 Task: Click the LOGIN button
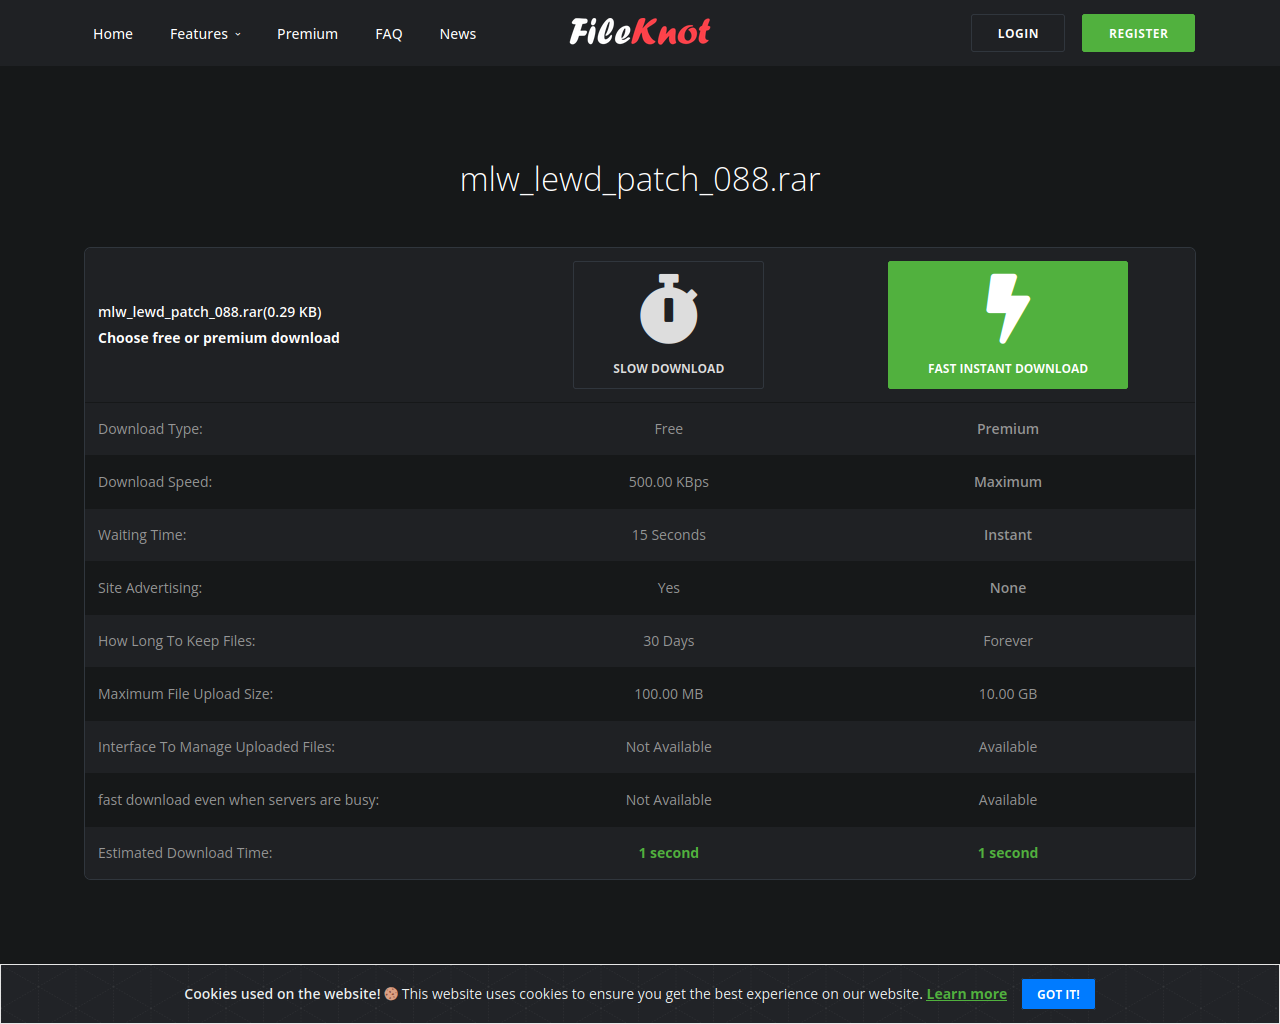1018,33
